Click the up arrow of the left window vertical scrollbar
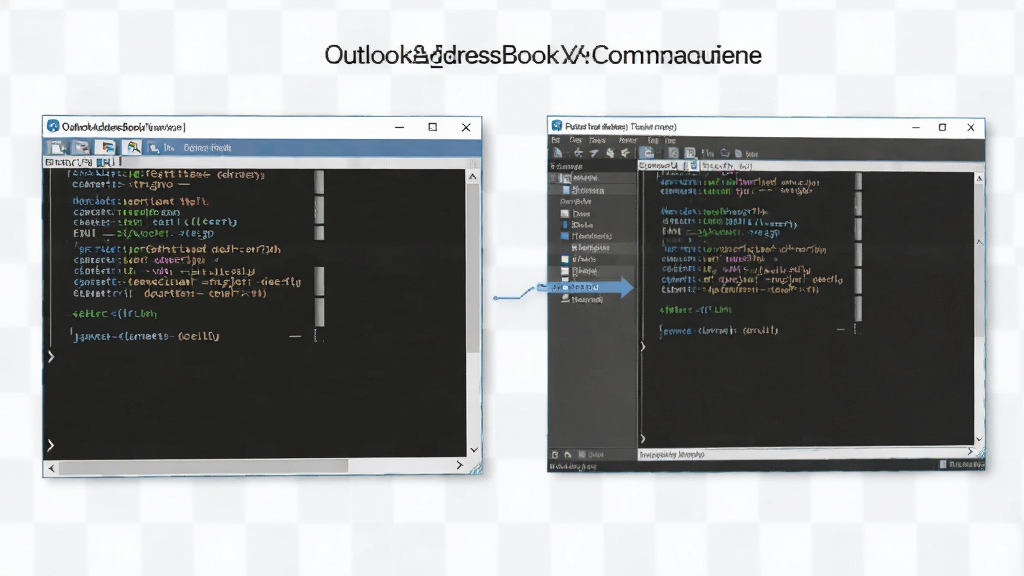This screenshot has width=1024, height=576. (473, 176)
